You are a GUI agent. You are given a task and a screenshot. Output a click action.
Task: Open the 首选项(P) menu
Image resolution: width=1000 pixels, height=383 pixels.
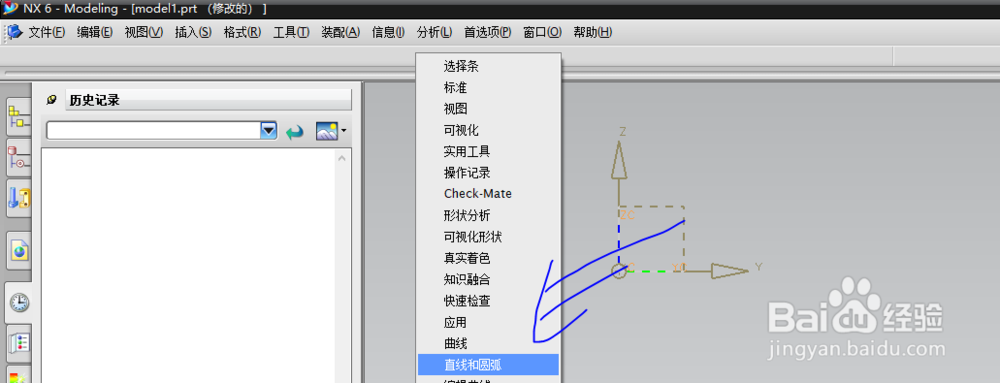coord(488,32)
